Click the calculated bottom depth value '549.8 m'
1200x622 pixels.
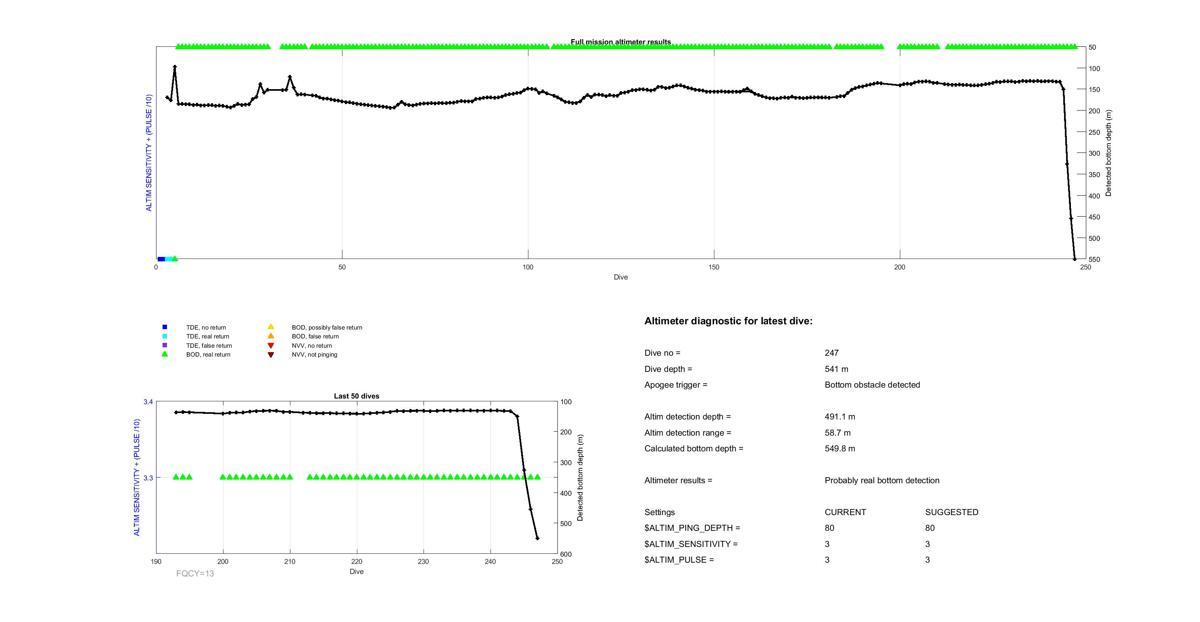[840, 449]
